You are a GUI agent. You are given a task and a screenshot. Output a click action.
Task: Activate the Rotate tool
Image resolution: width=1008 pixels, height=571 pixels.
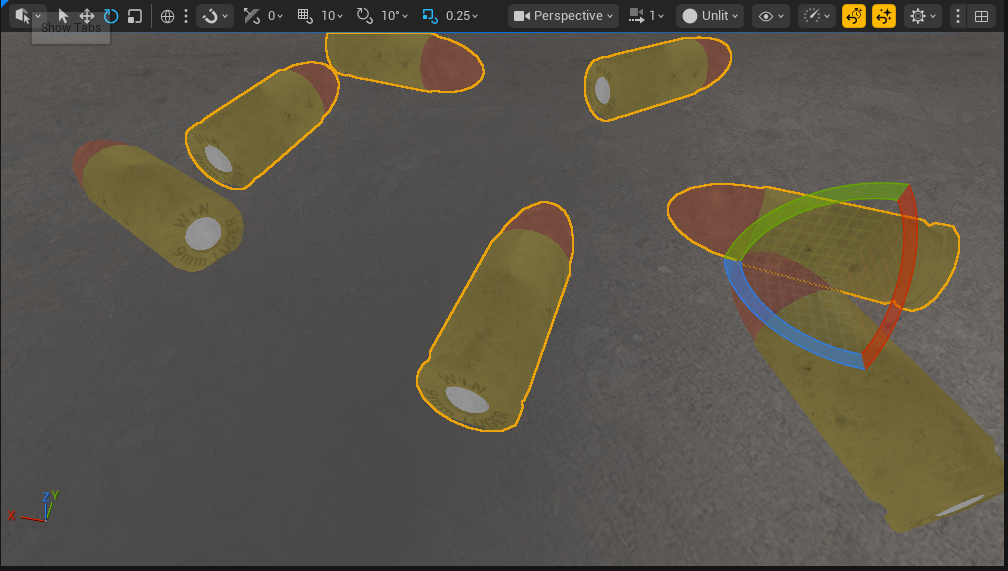(111, 15)
